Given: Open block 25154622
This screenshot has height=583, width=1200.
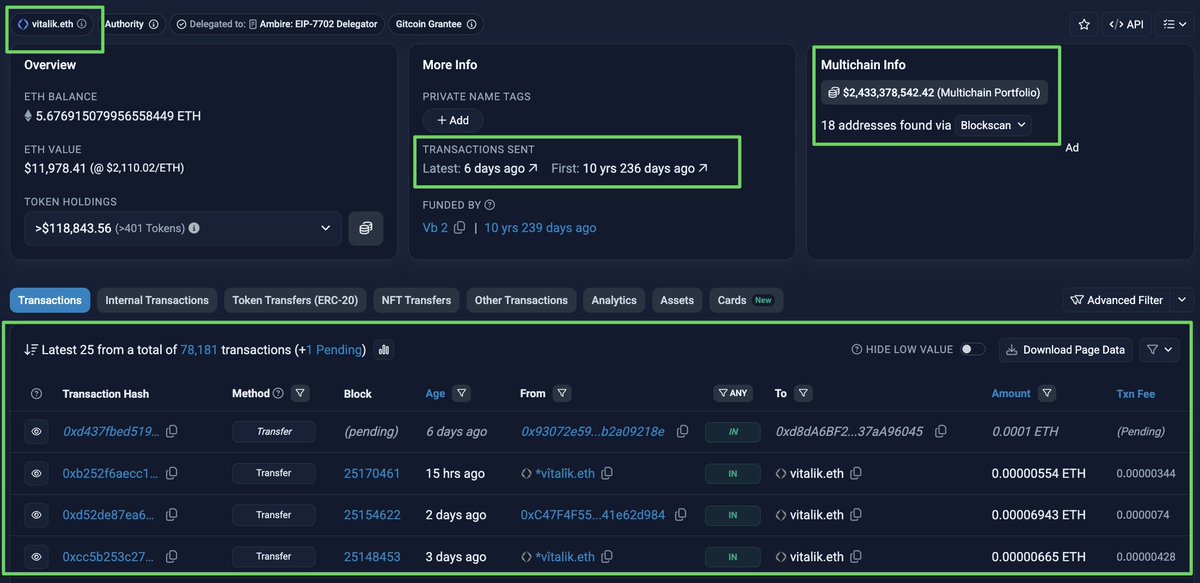Looking at the screenshot, I should point(371,515).
